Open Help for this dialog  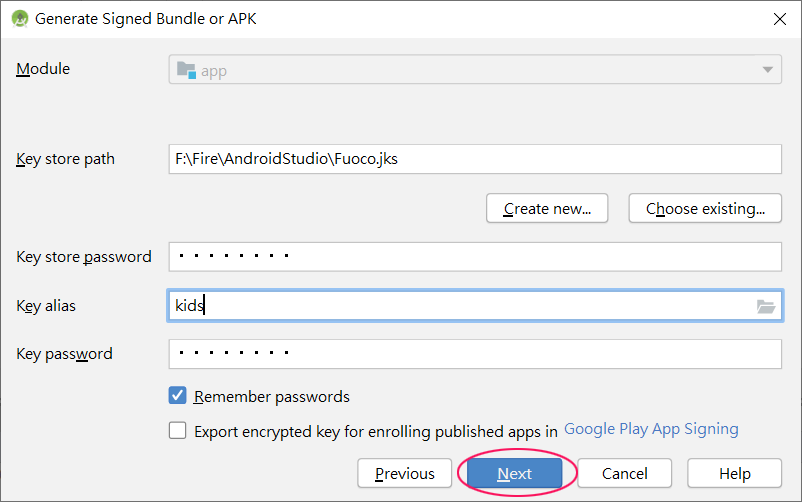(734, 473)
